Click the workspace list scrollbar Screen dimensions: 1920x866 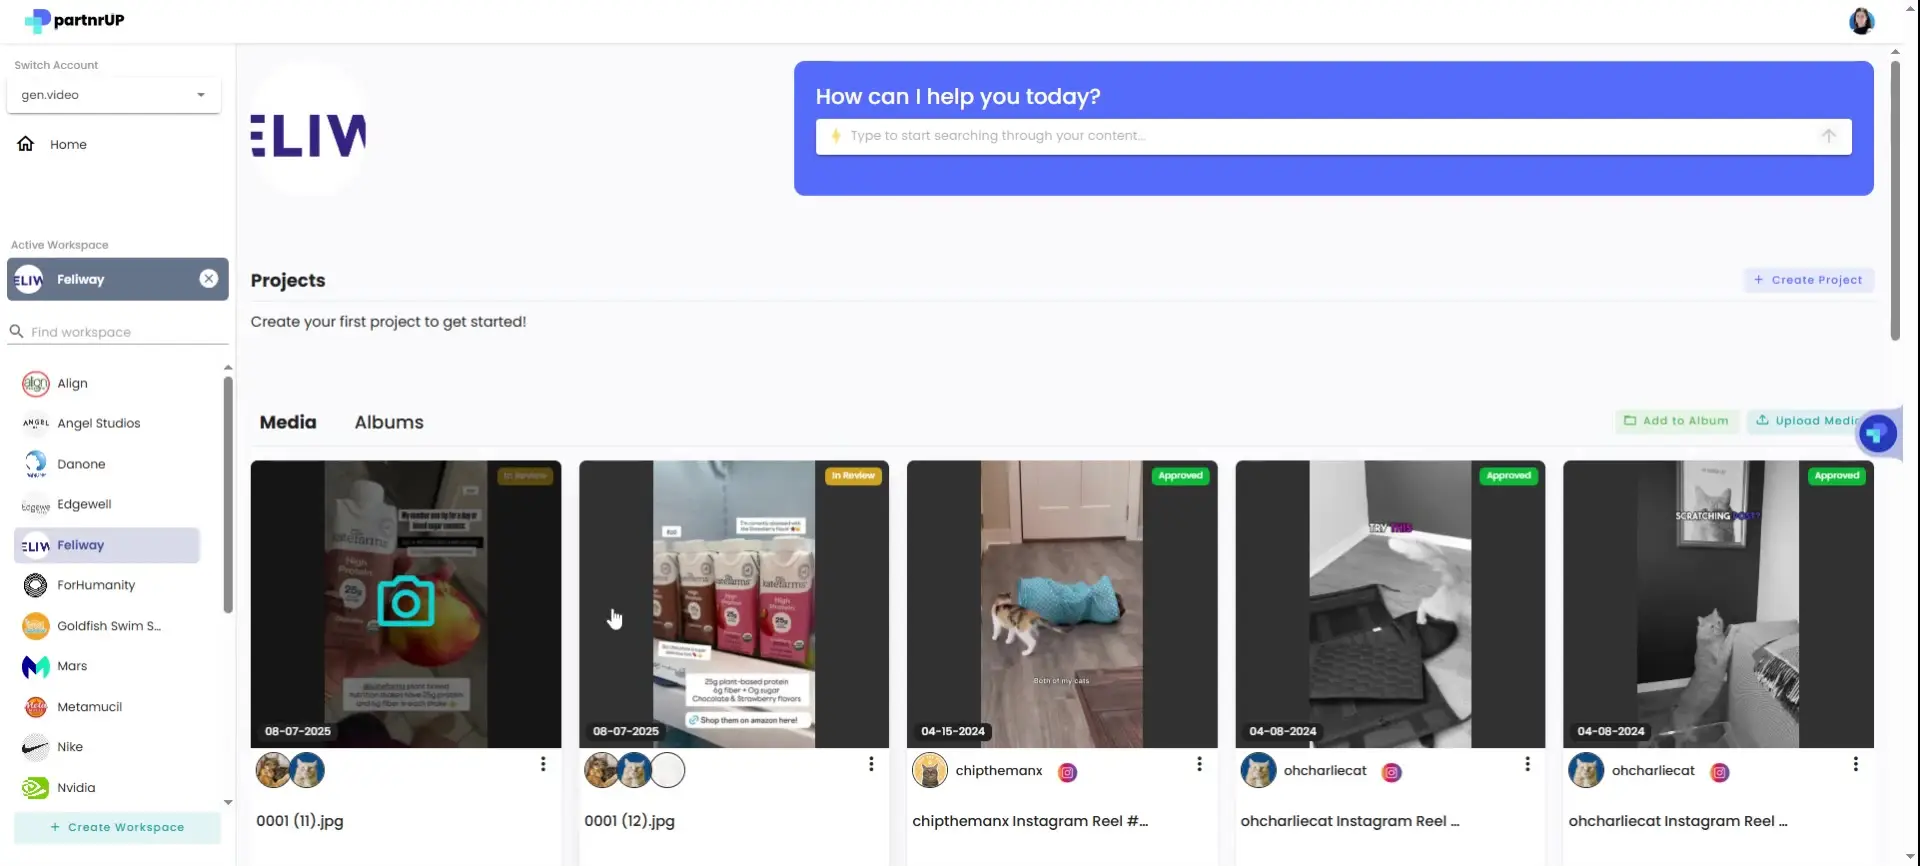[228, 495]
